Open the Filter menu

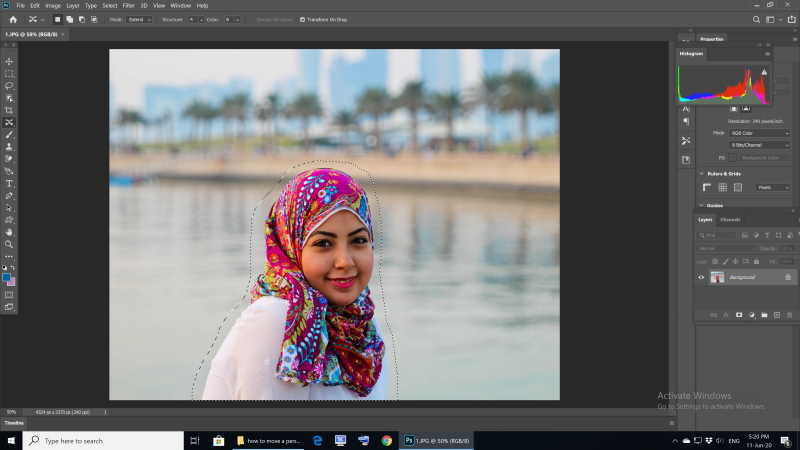pos(129,6)
